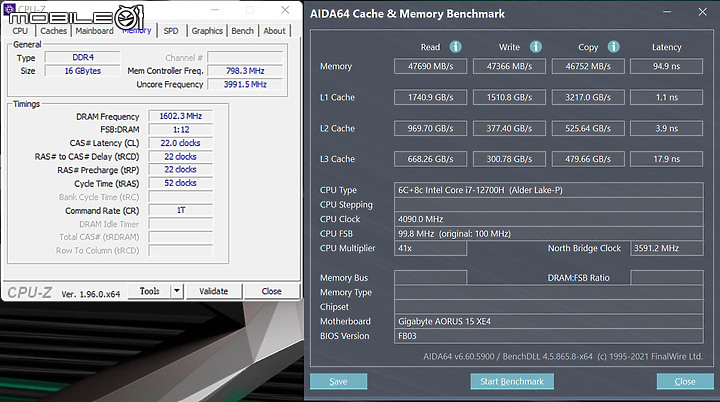The height and width of the screenshot is (402, 720).
Task: Click the Close button in CPU-Z footer
Action: (271, 291)
